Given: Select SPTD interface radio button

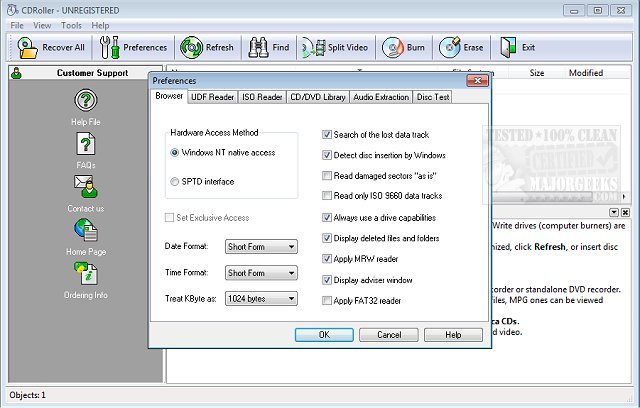Looking at the screenshot, I should tap(175, 182).
